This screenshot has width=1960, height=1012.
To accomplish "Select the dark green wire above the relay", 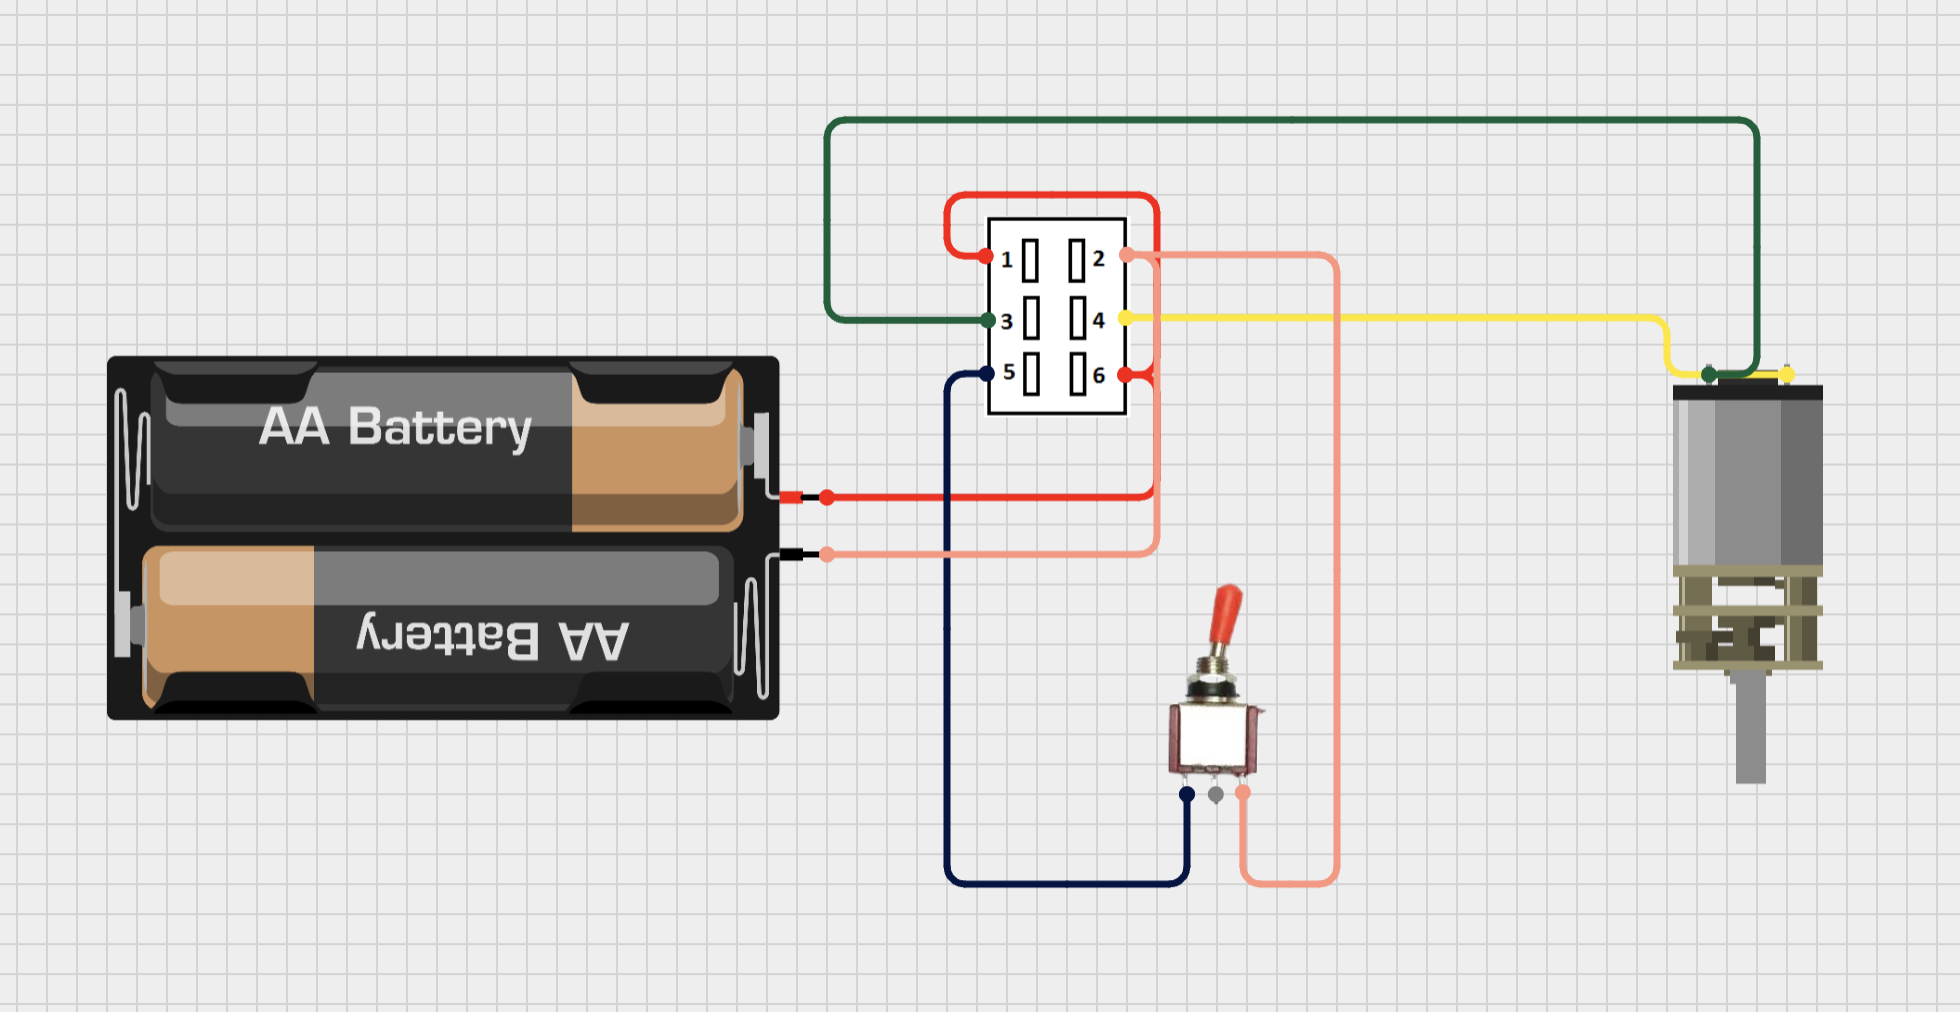I will (x=1290, y=120).
